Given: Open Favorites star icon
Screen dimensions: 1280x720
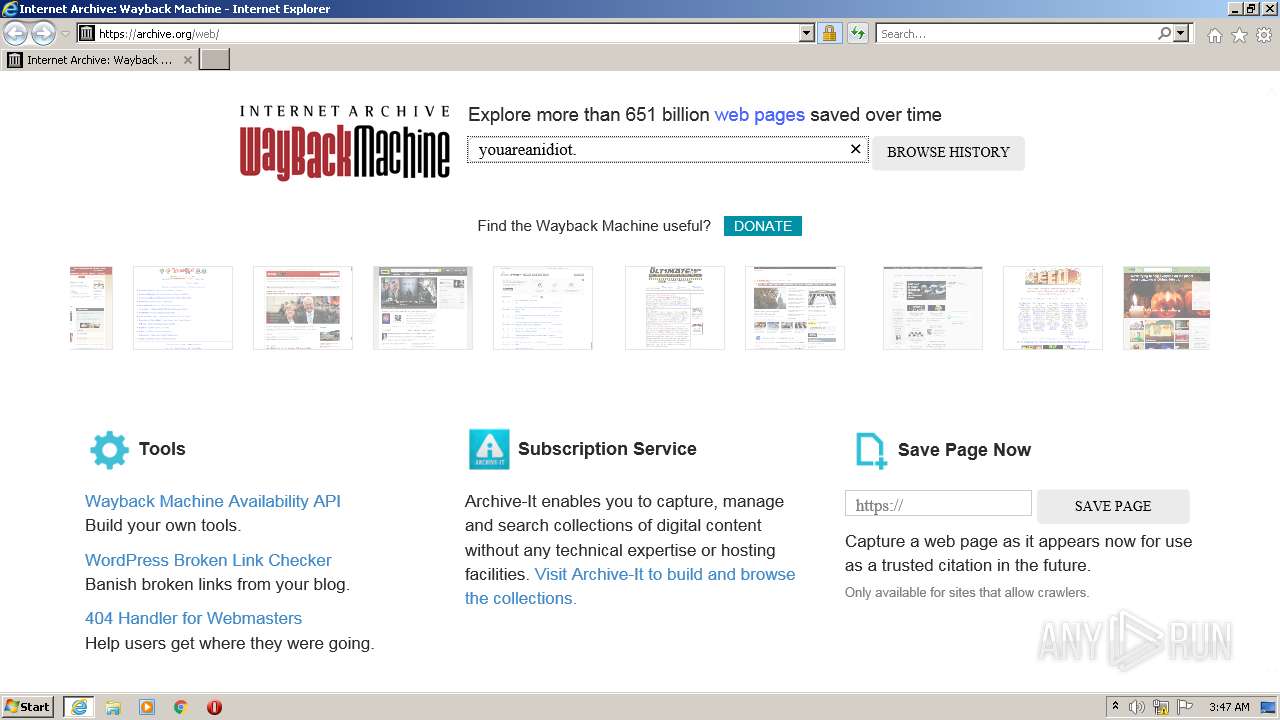Looking at the screenshot, I should 1239,35.
